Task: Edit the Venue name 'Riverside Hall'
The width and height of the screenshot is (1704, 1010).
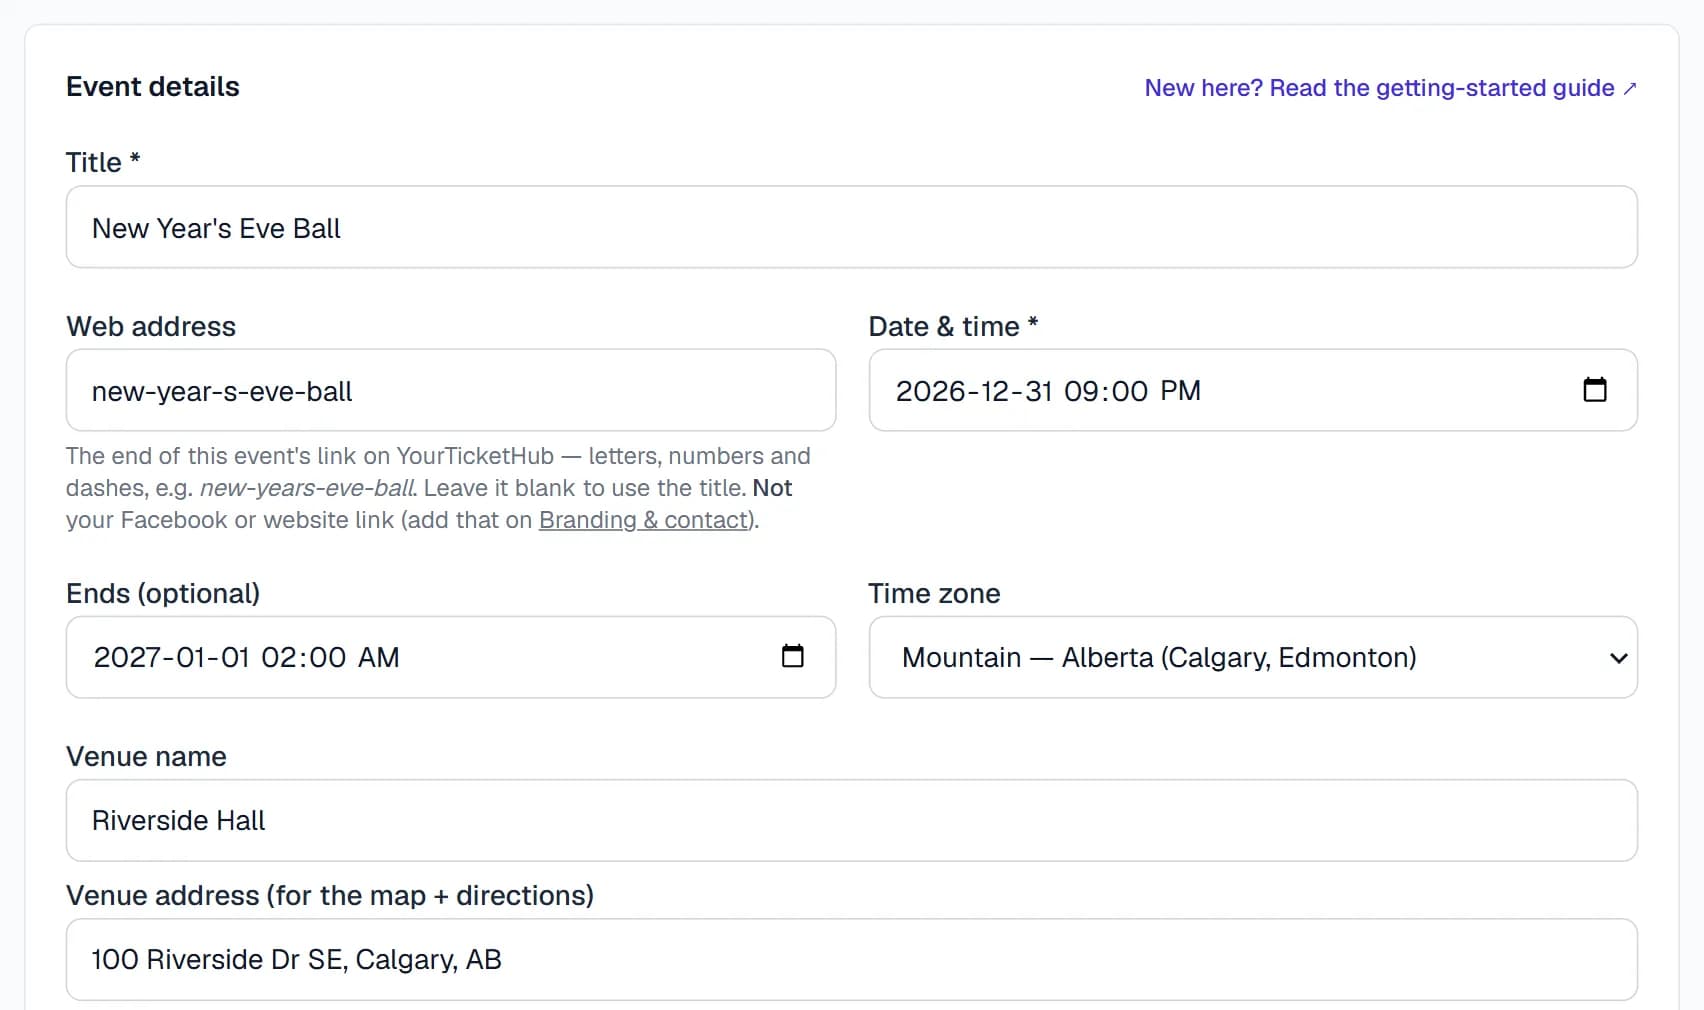Action: pos(852,820)
